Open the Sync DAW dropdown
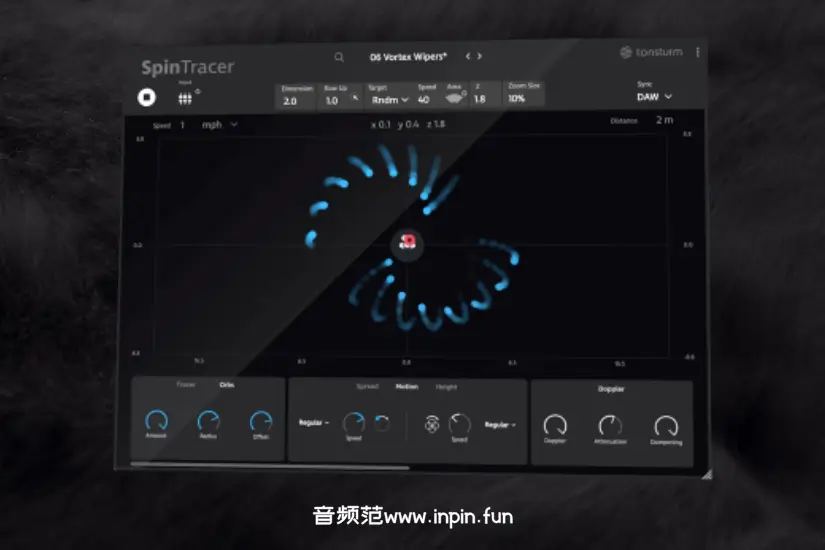Viewport: 825px width, 550px height. (654, 97)
